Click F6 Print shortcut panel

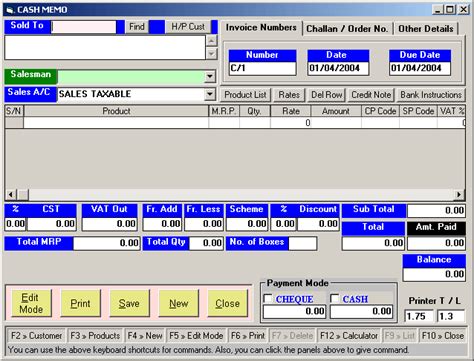248,336
